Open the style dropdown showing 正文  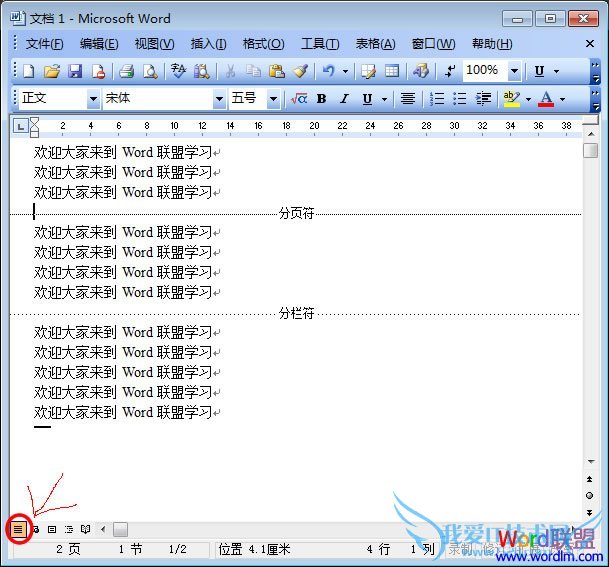[x=93, y=99]
